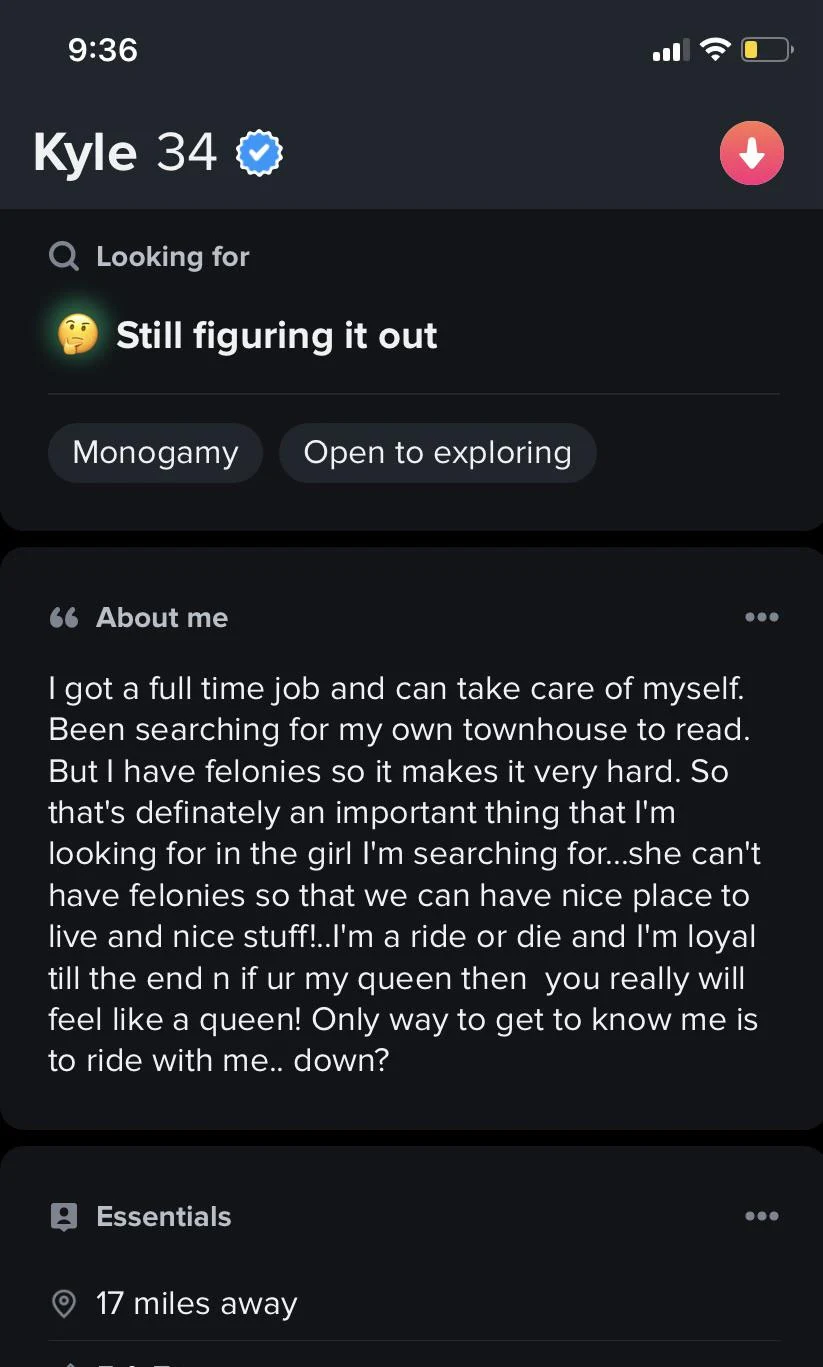823x1367 pixels.
Task: Click the magnifier icon beside Looking for
Action: pyautogui.click(x=63, y=257)
